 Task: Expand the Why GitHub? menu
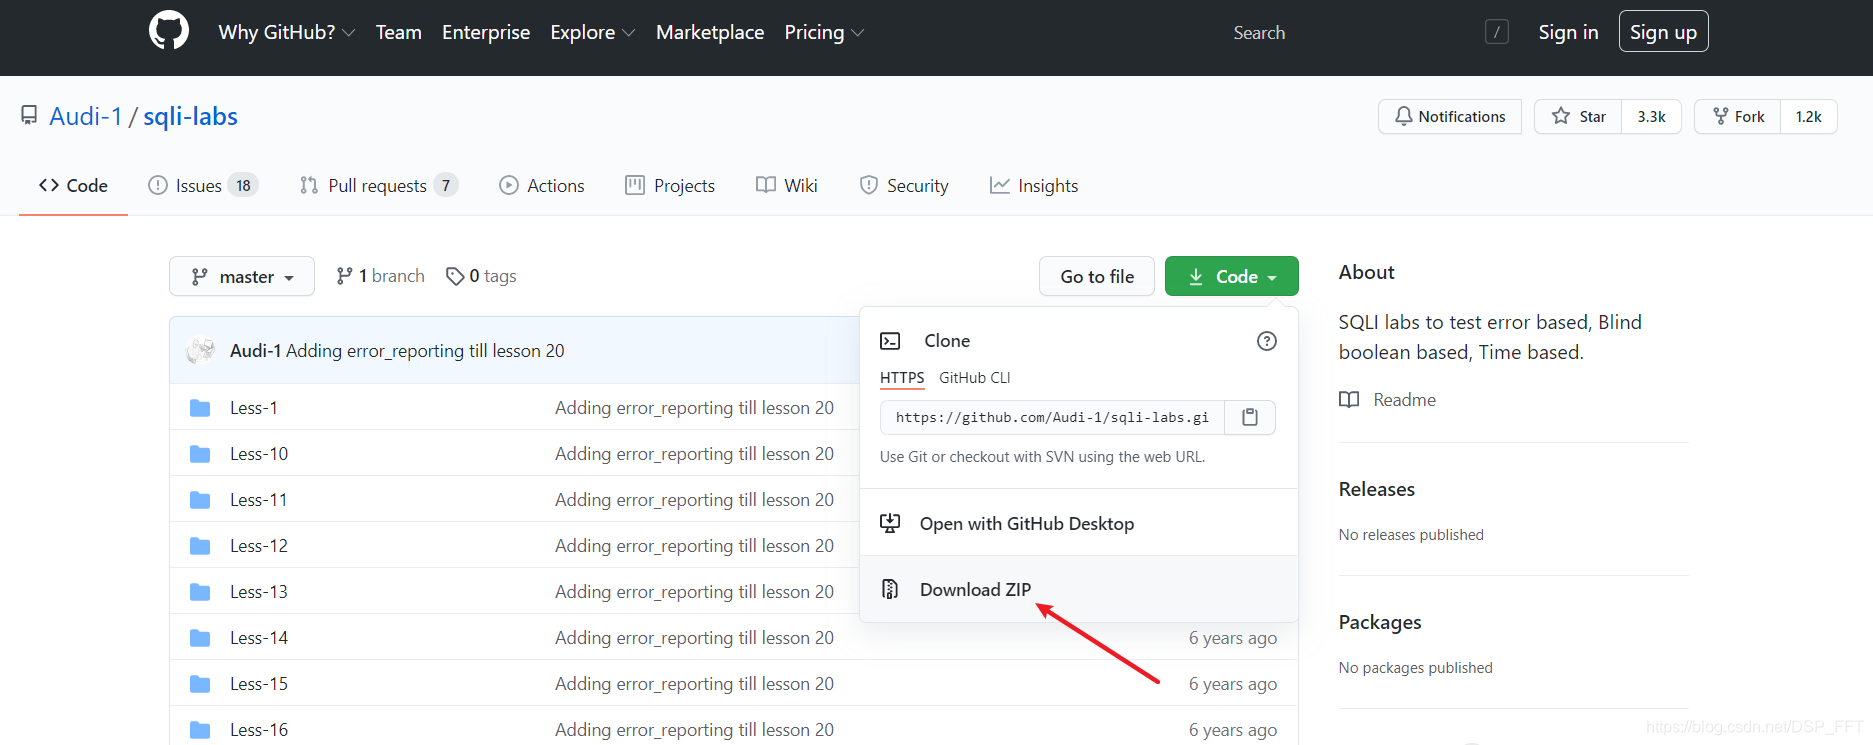click(x=287, y=32)
